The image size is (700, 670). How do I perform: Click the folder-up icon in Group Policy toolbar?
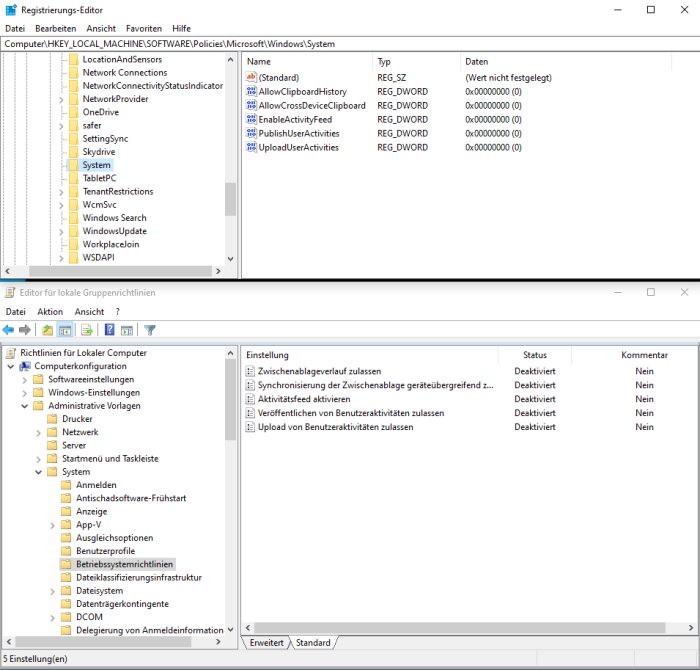(x=47, y=330)
